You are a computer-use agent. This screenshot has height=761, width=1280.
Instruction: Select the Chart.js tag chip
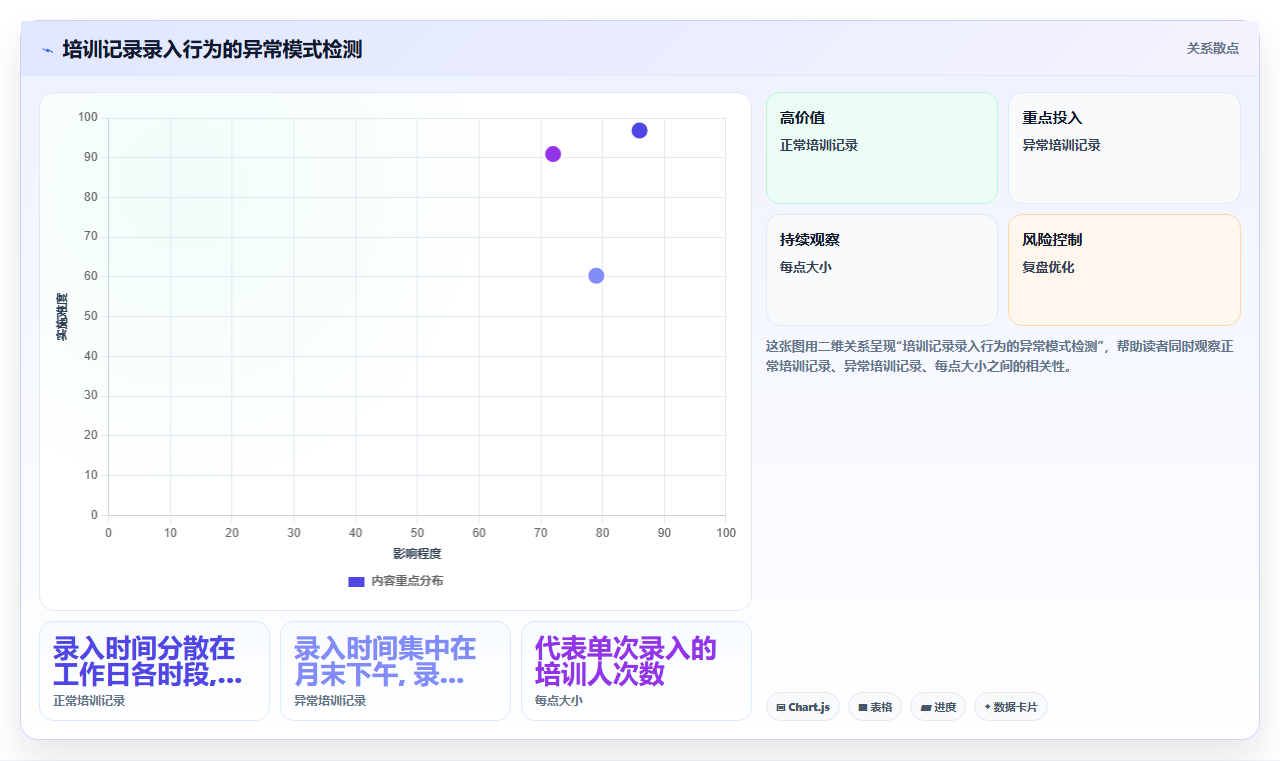point(803,707)
